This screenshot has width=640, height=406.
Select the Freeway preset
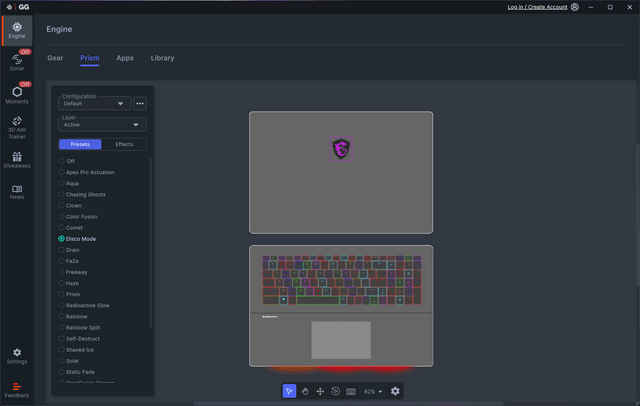[73, 272]
